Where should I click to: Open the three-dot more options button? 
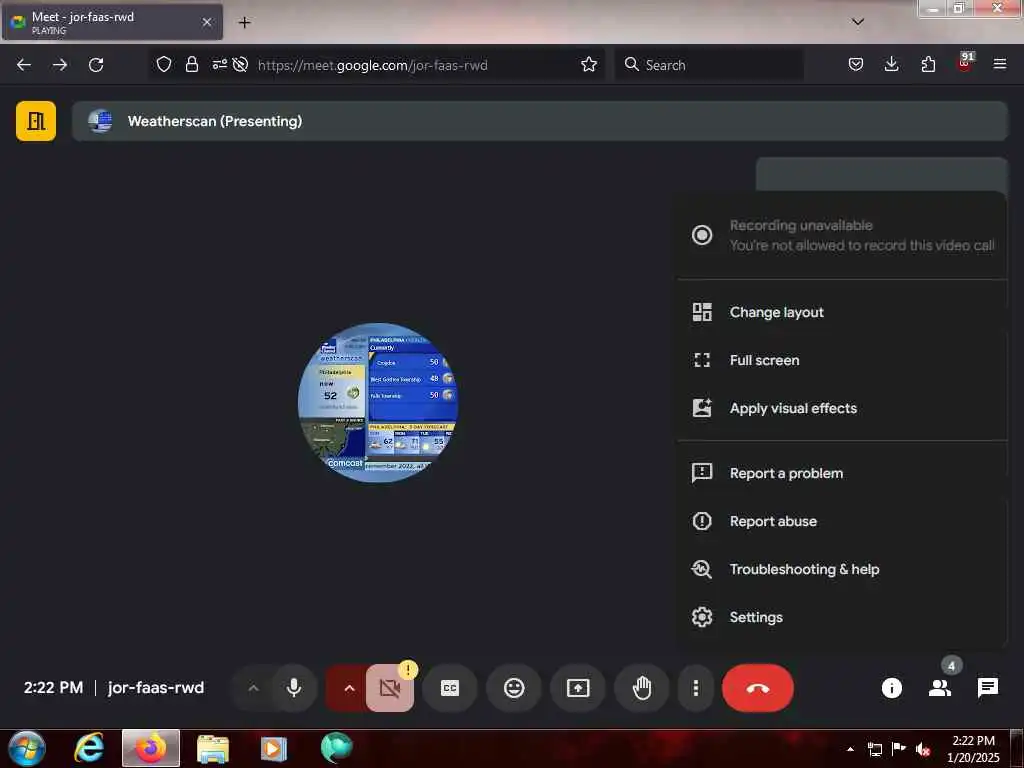coord(696,688)
